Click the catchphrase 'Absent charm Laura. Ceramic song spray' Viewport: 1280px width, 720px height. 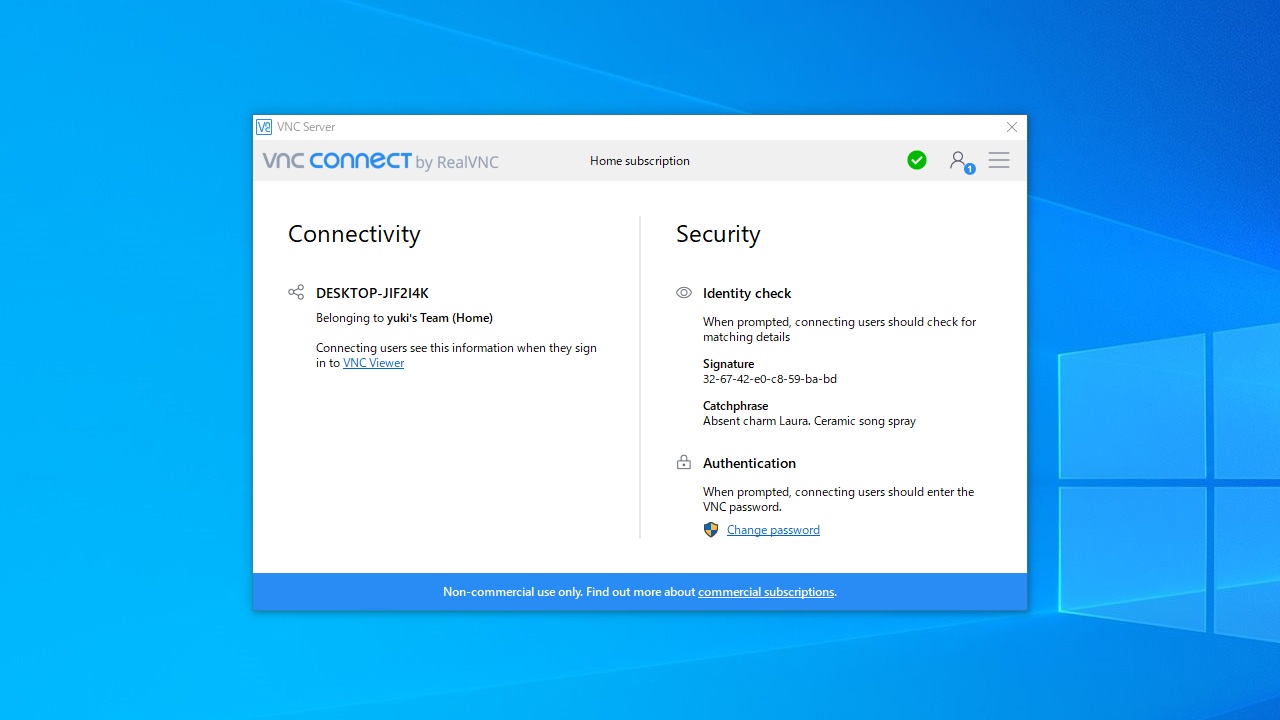click(809, 421)
